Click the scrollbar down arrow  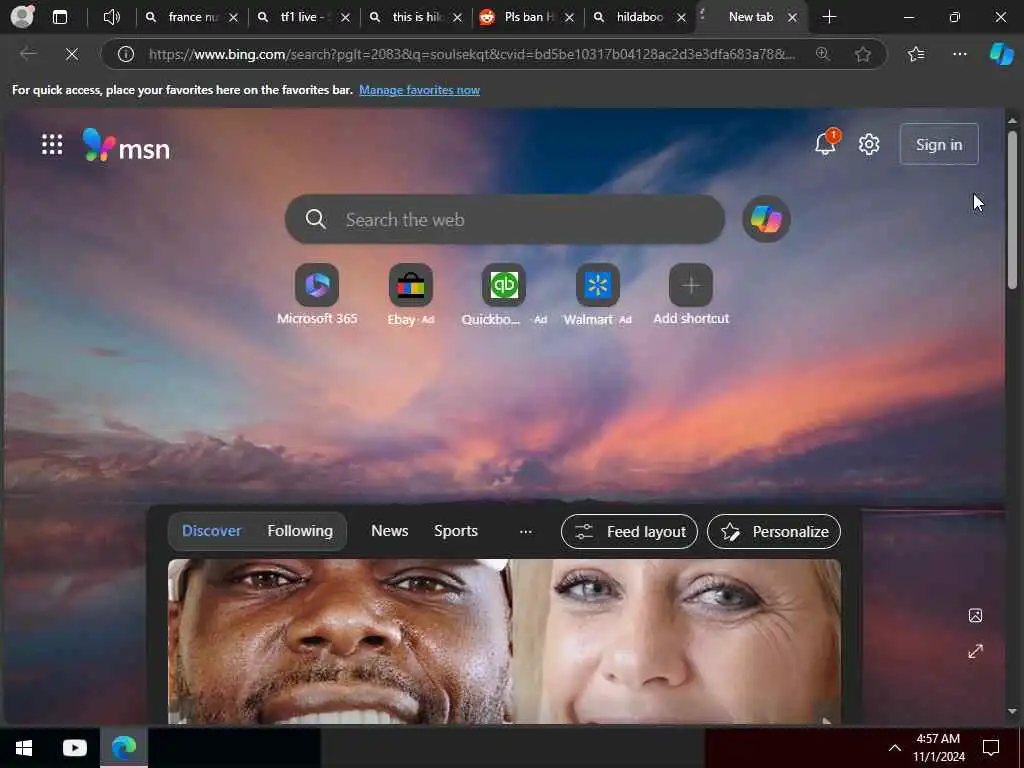pos(1012,711)
